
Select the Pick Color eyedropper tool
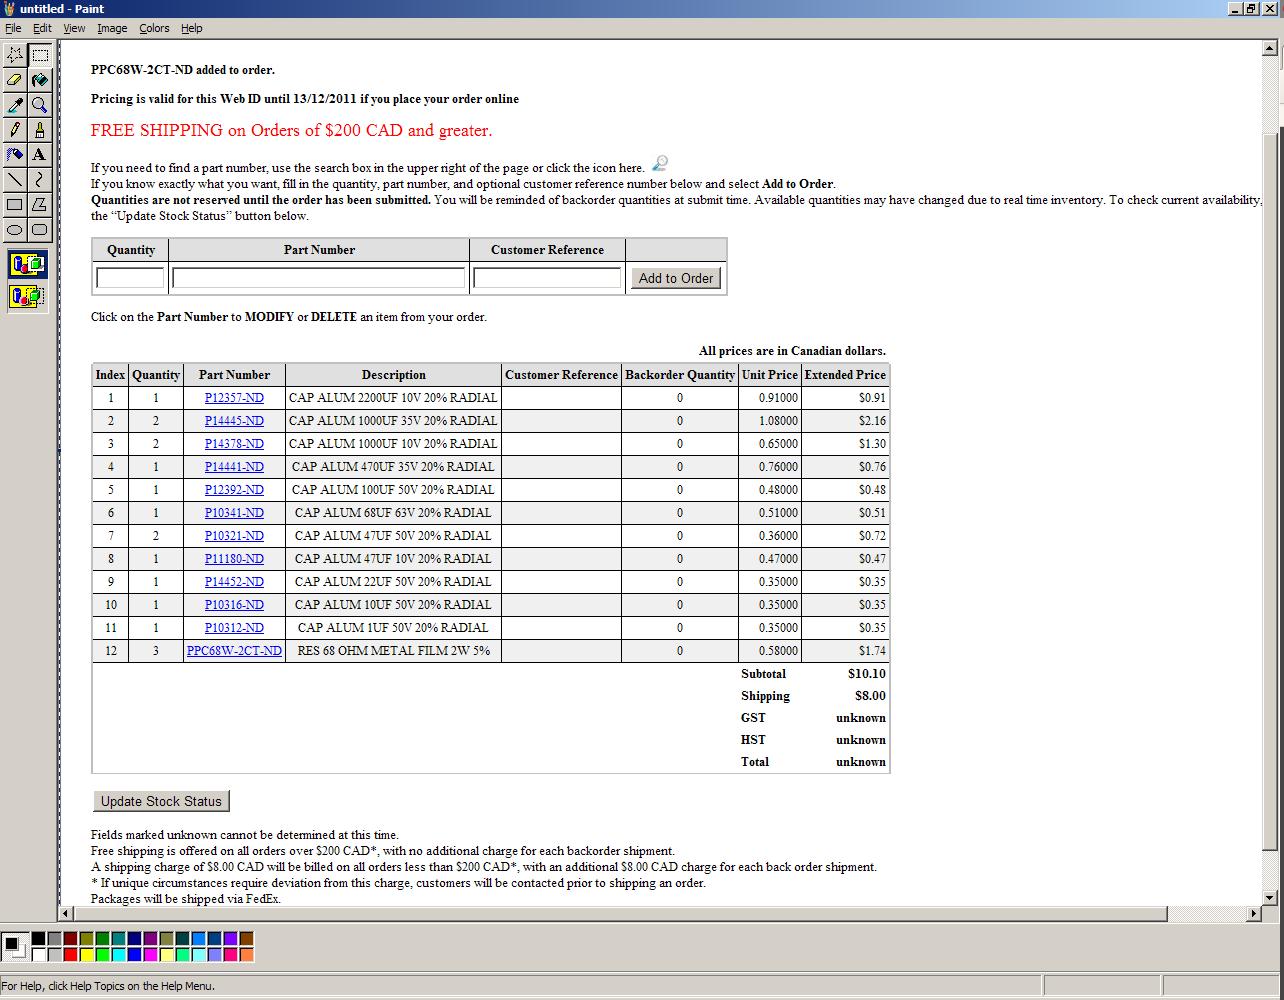pyautogui.click(x=15, y=105)
